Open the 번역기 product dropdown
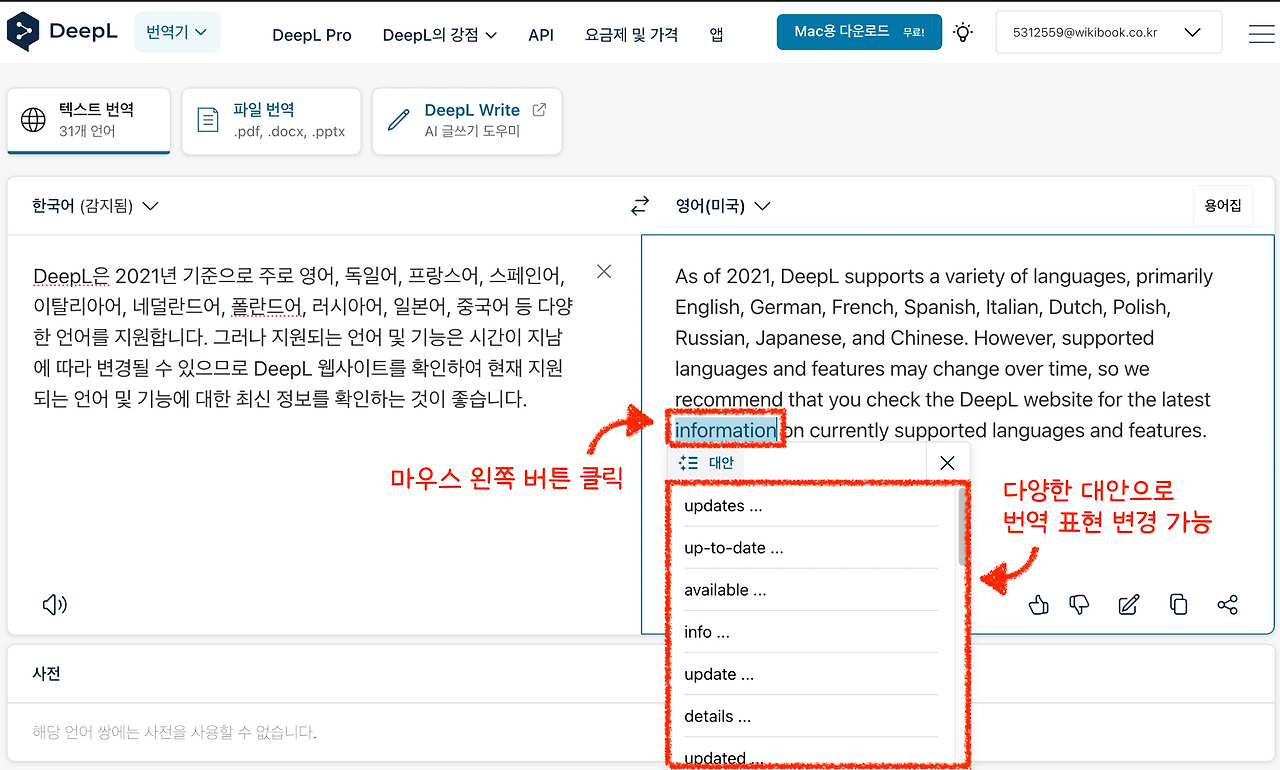The width and height of the screenshot is (1280, 770). pos(177,32)
